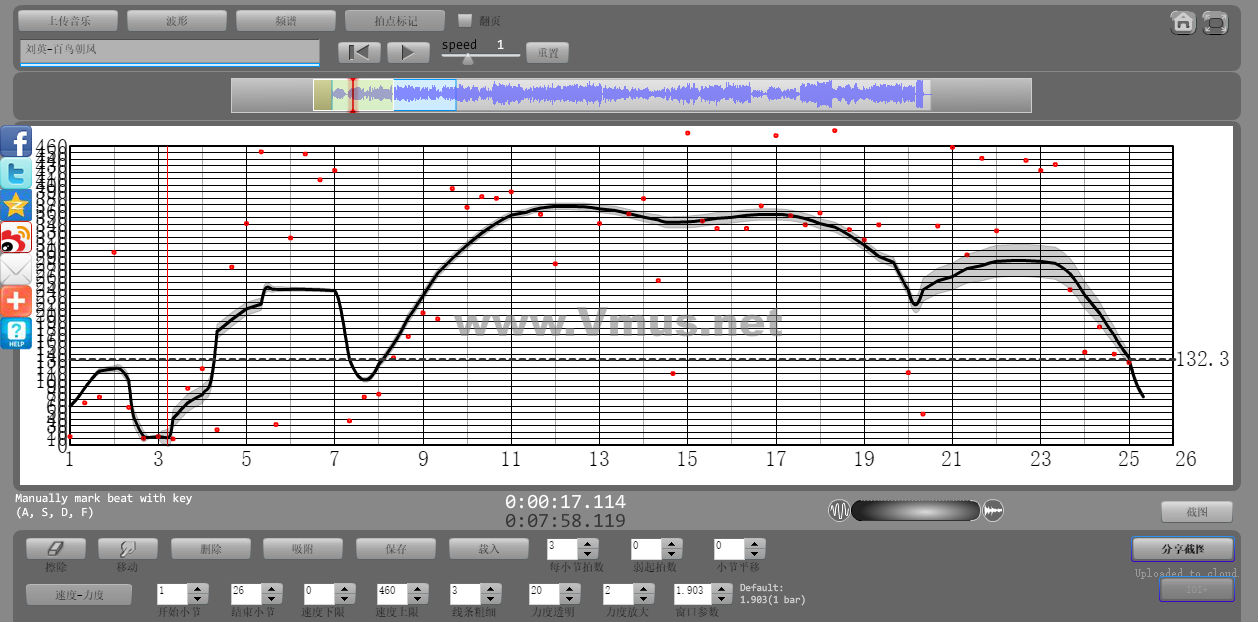Increase the 每小节拍数 beats-per-bar value
The width and height of the screenshot is (1258, 622).
(x=588, y=543)
